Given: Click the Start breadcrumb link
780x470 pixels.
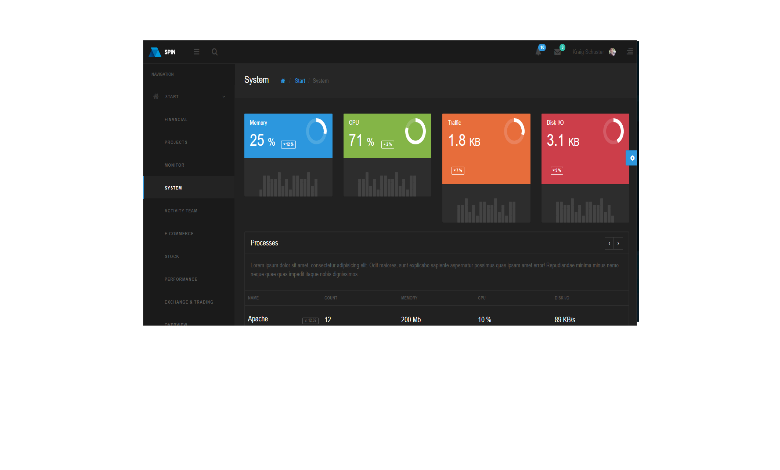Looking at the screenshot, I should [299, 80].
